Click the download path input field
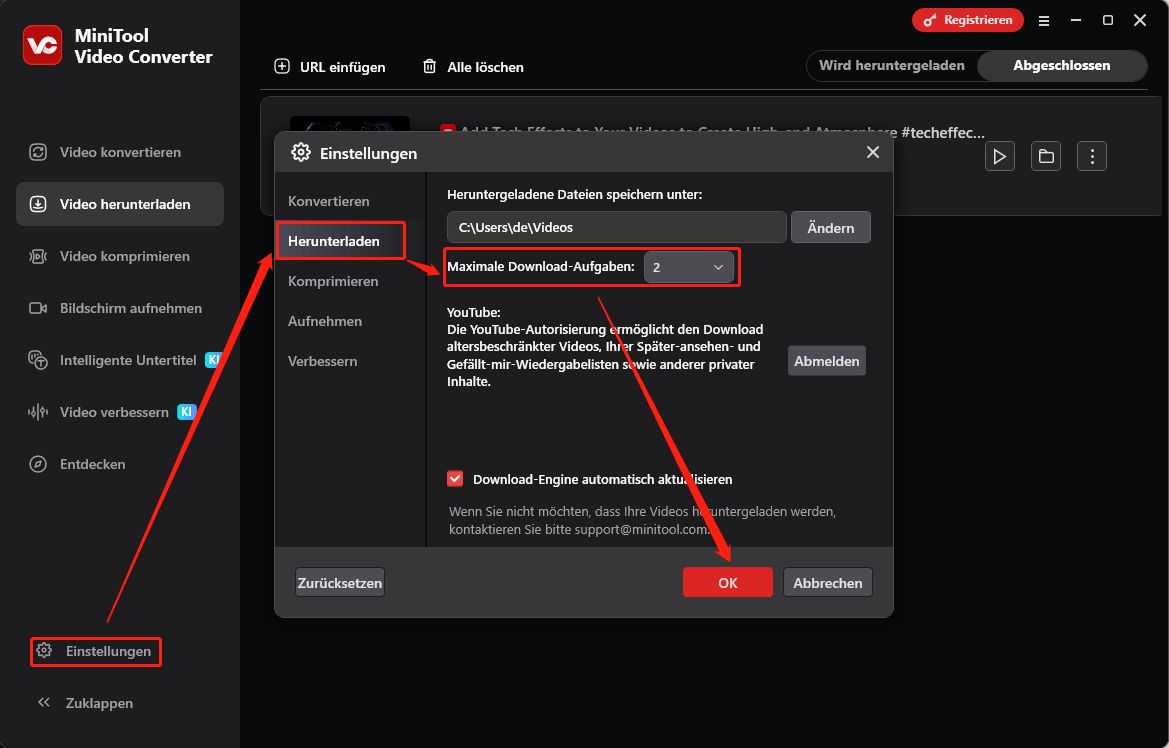The image size is (1169, 748). coord(617,227)
